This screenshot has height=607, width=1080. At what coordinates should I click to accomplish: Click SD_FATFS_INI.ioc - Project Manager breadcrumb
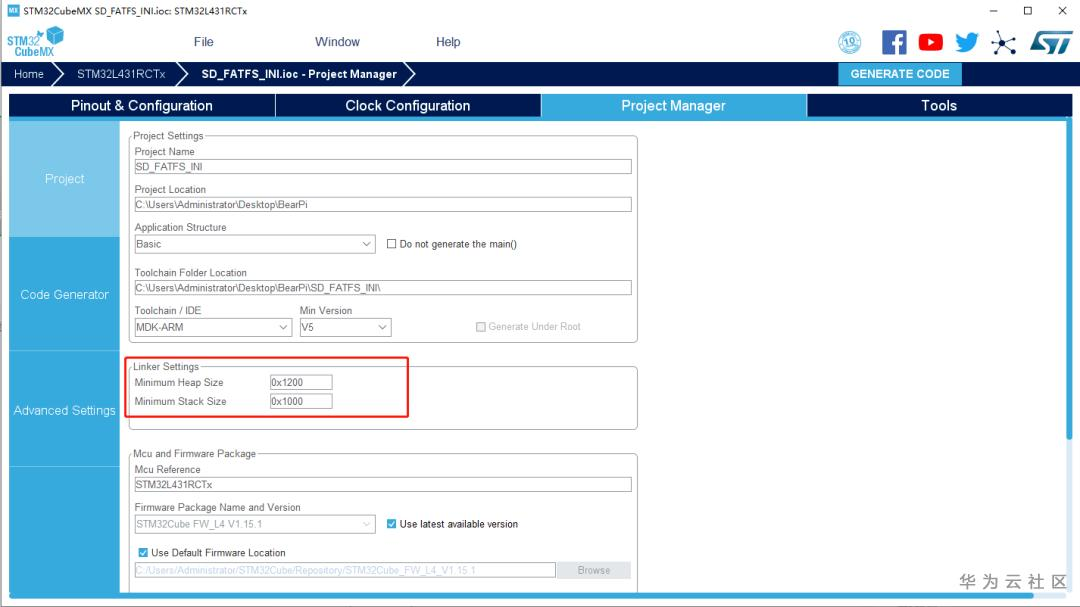point(299,74)
